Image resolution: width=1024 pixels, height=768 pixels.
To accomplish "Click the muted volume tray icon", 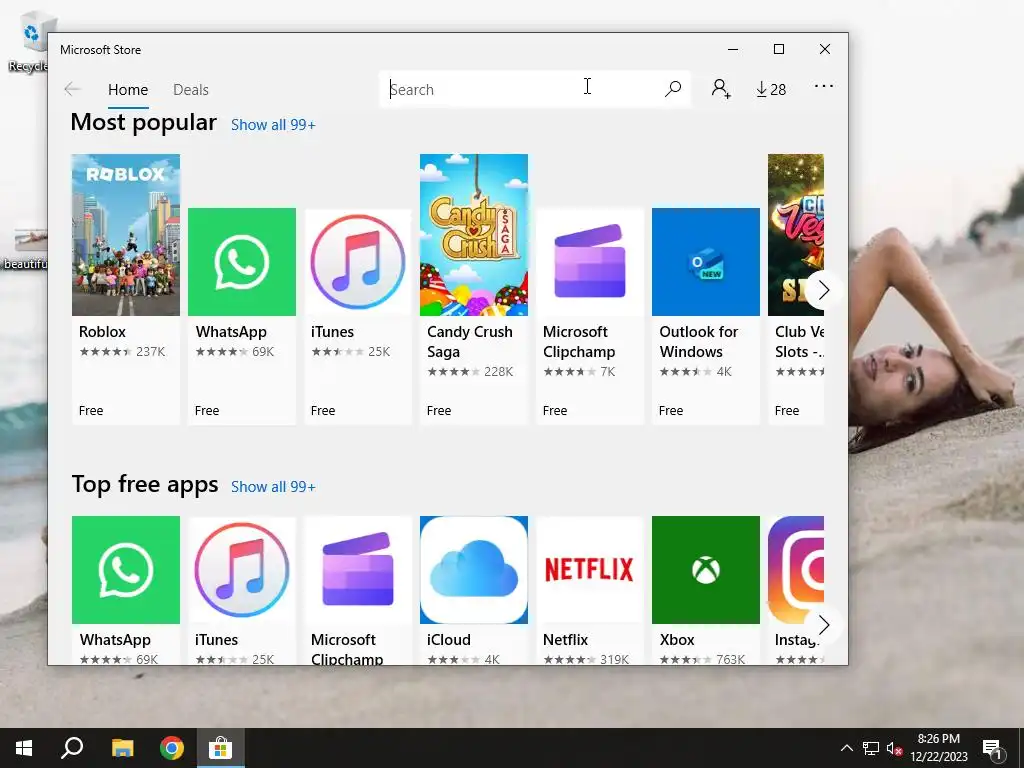I will 895,748.
